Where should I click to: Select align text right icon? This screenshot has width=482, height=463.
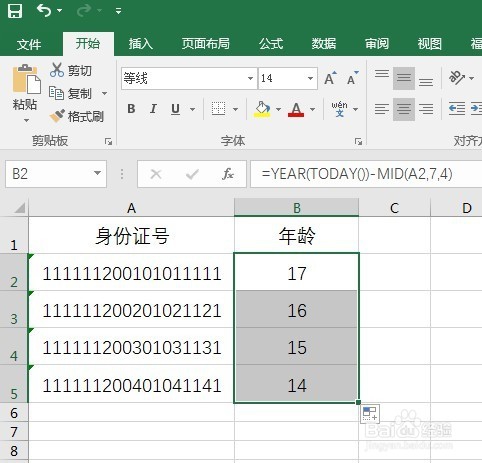click(x=426, y=109)
